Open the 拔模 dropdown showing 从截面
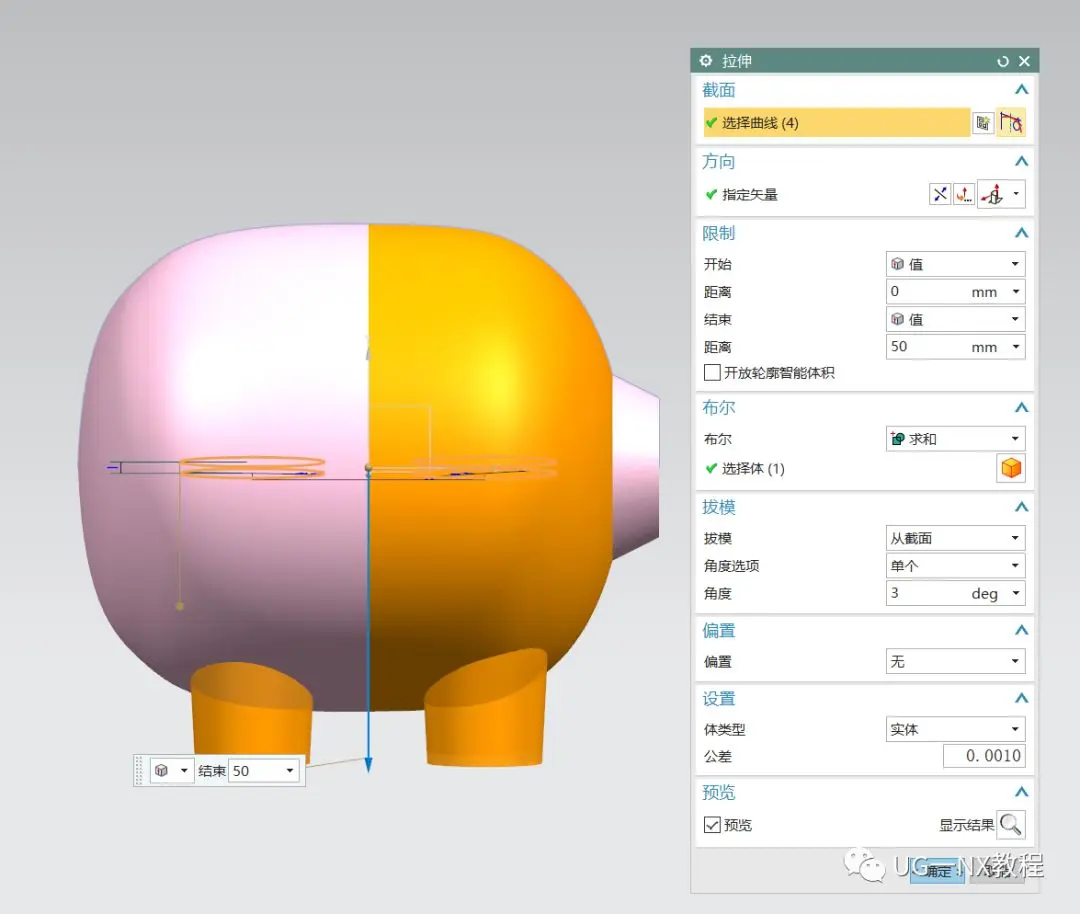This screenshot has height=914, width=1080. pos(955,538)
